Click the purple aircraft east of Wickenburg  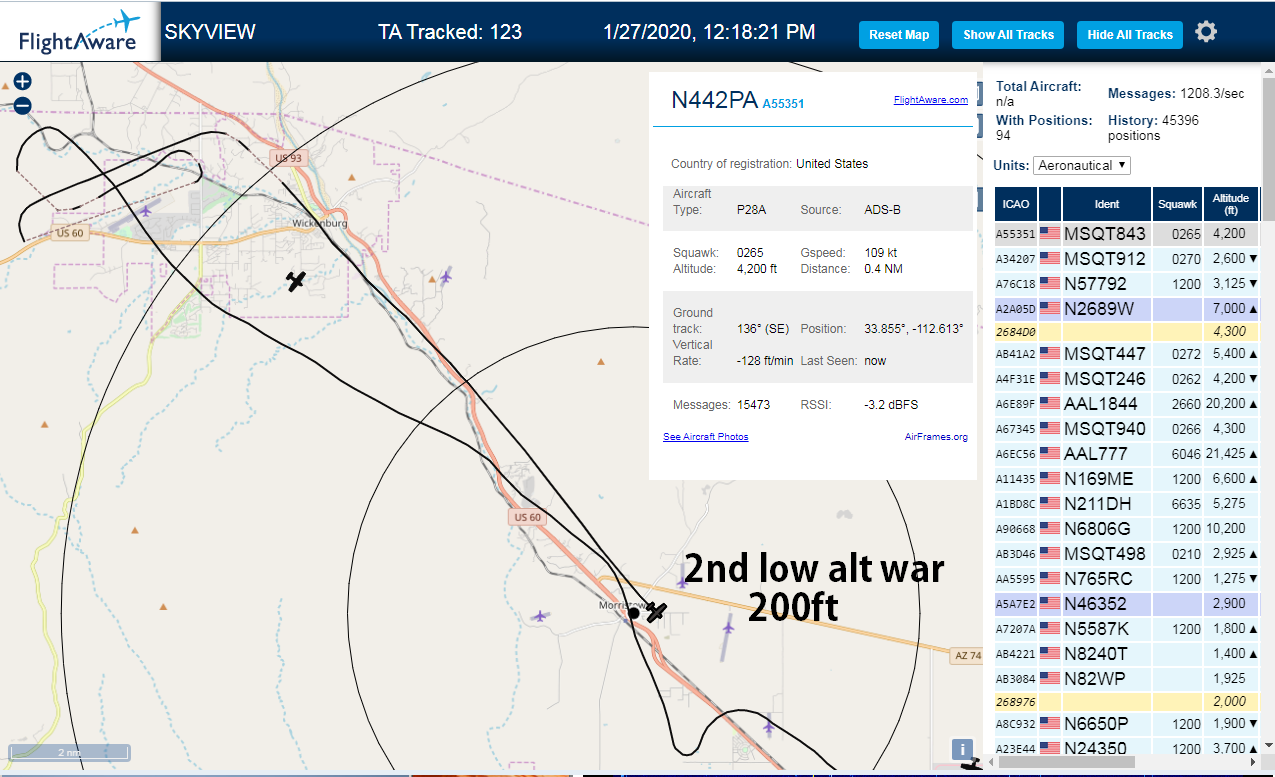(x=445, y=276)
